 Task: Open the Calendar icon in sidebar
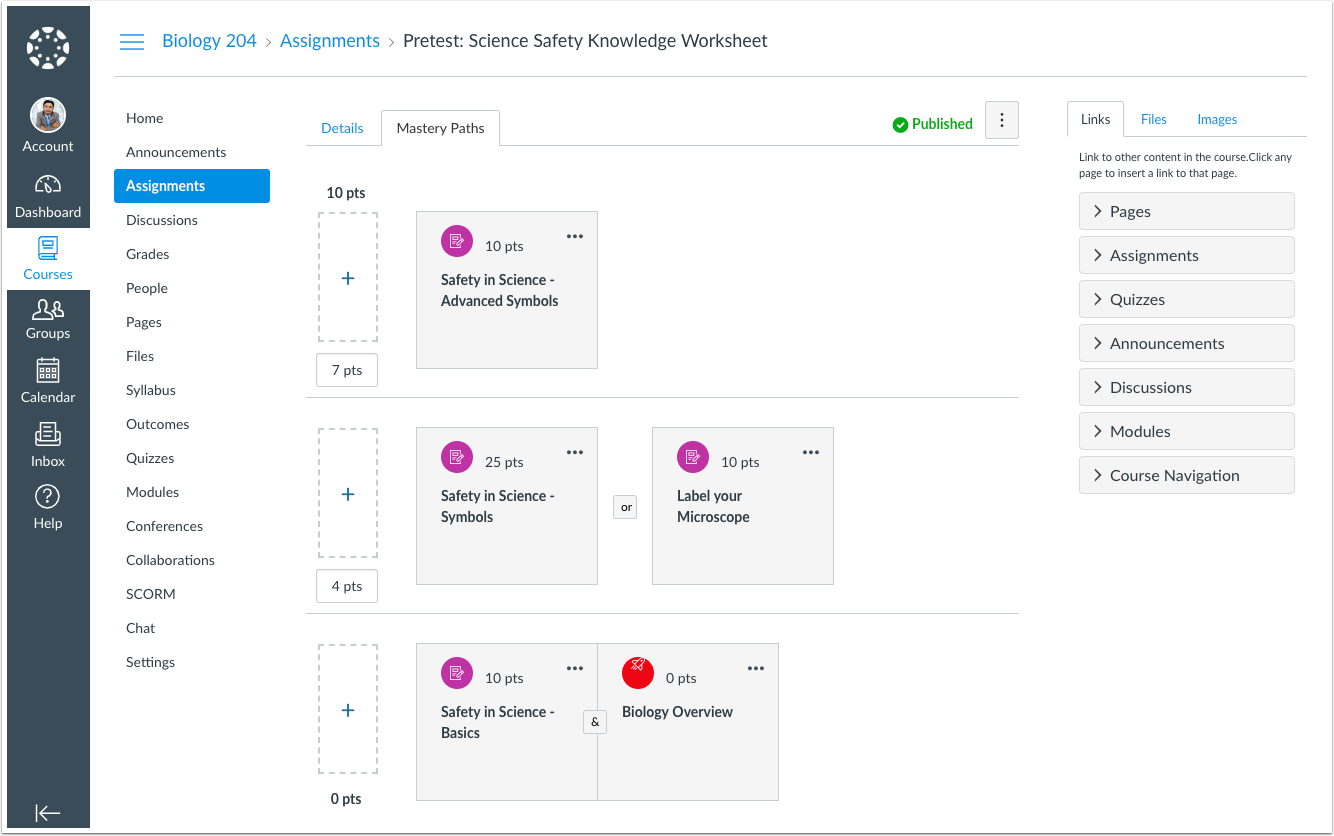48,371
